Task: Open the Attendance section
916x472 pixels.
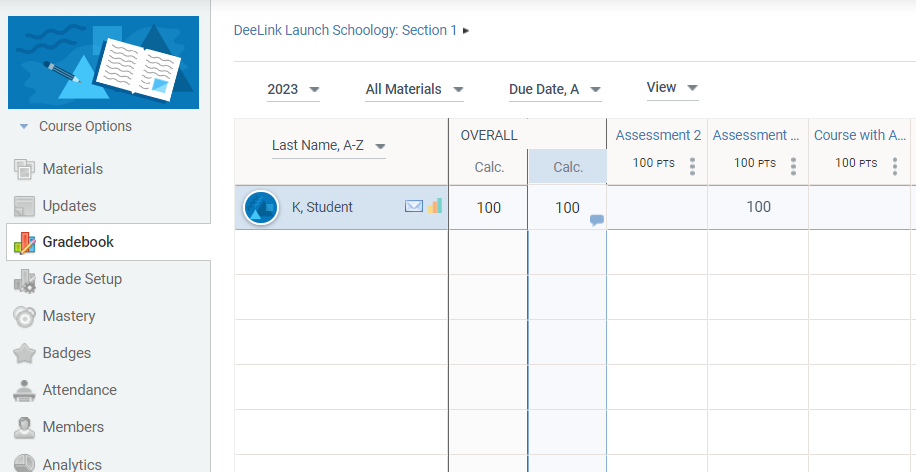Action: (79, 390)
